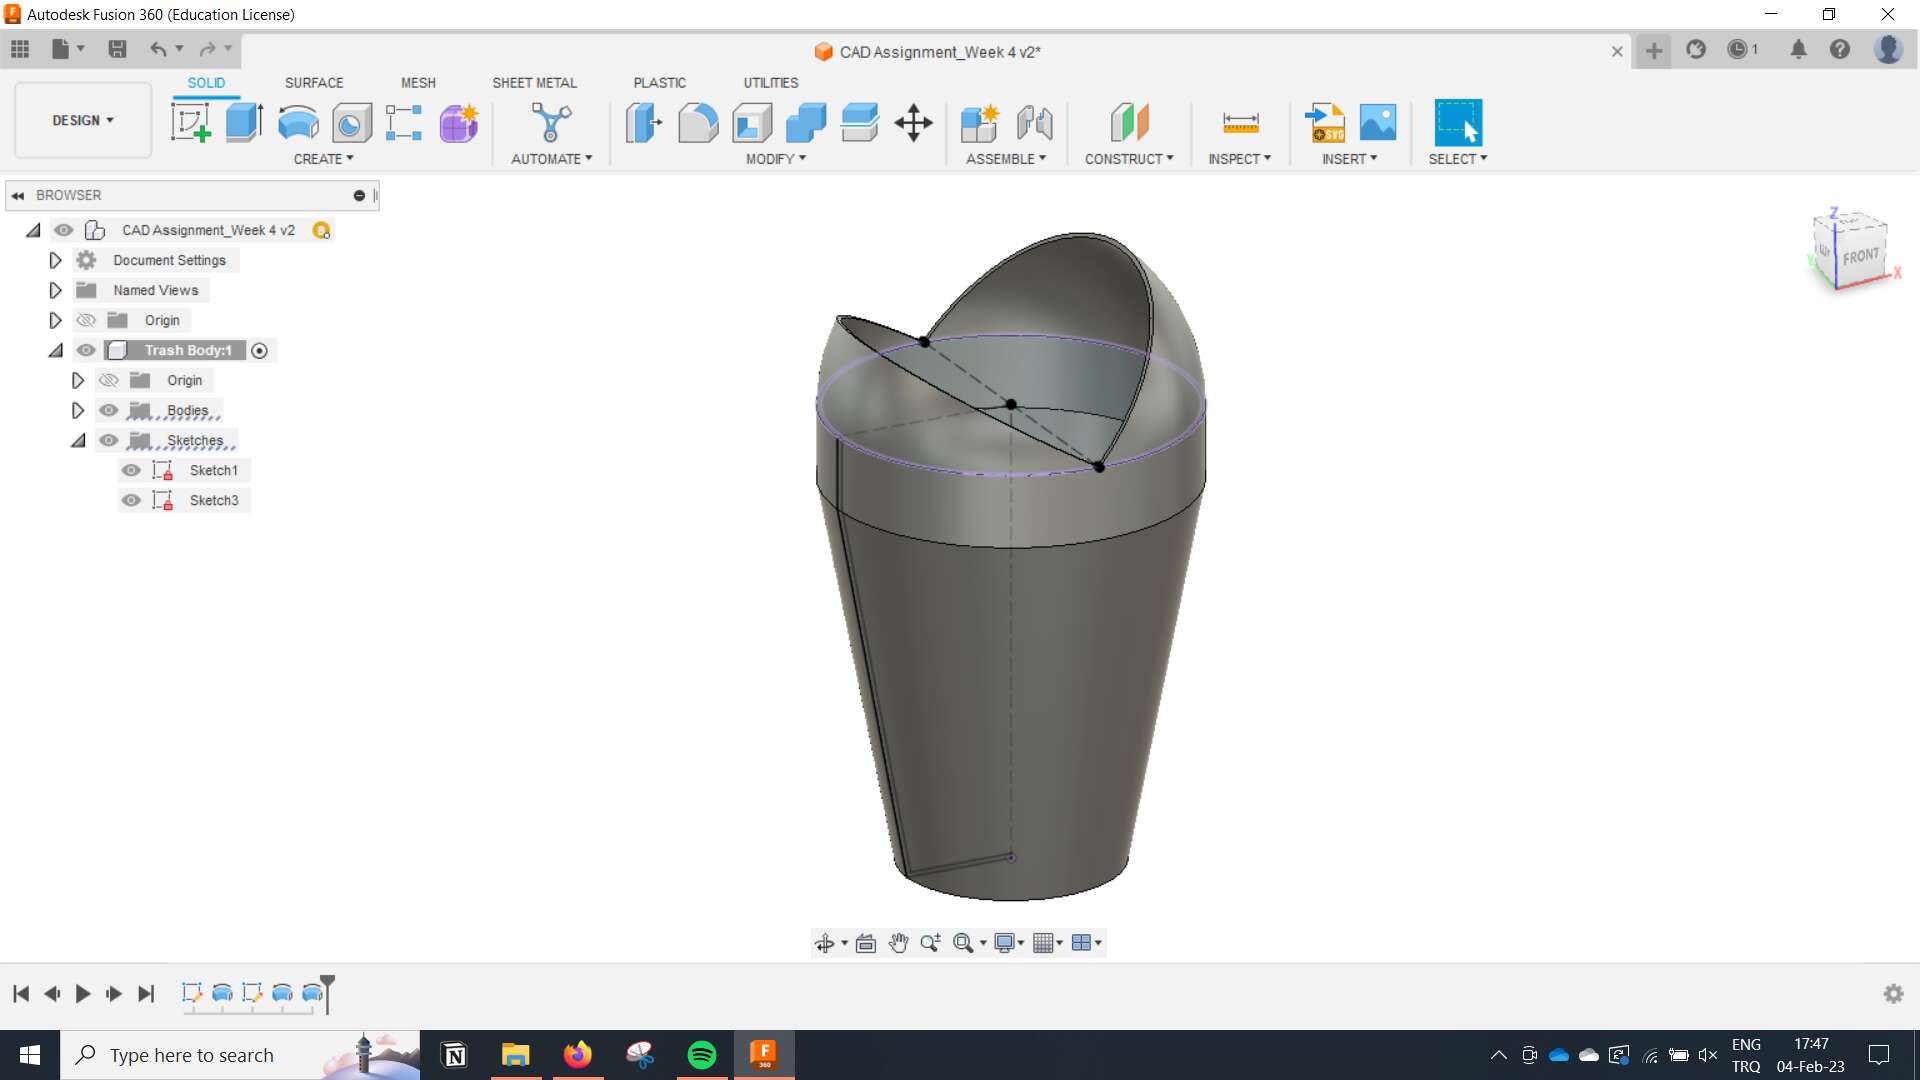Click the Measure tool icon
This screenshot has height=1080, width=1920.
click(x=1240, y=123)
